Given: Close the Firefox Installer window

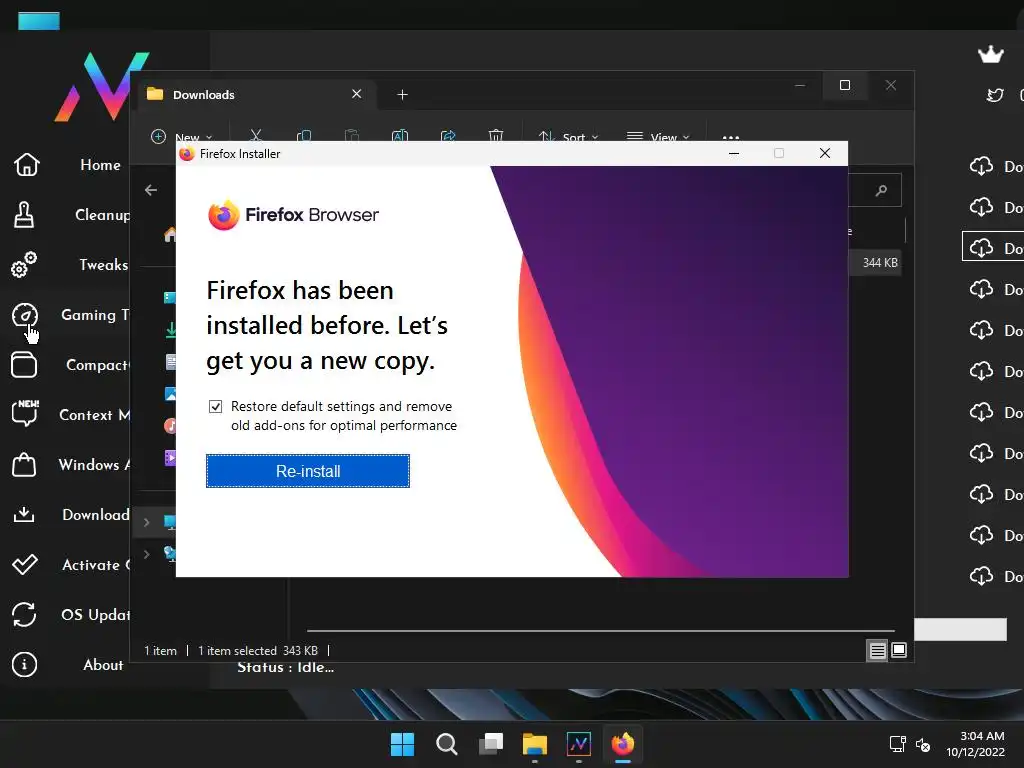Looking at the screenshot, I should click(x=825, y=153).
